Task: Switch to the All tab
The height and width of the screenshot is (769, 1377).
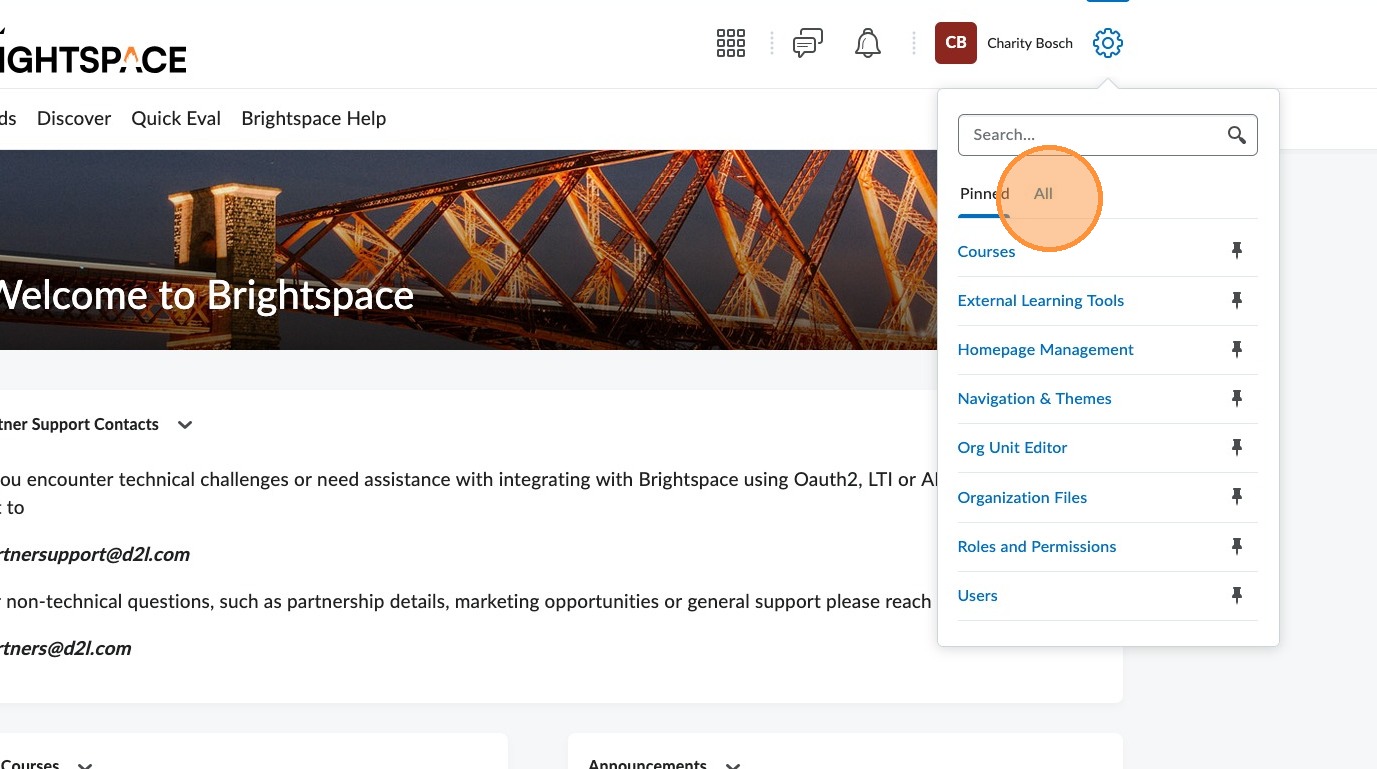Action: point(1043,194)
